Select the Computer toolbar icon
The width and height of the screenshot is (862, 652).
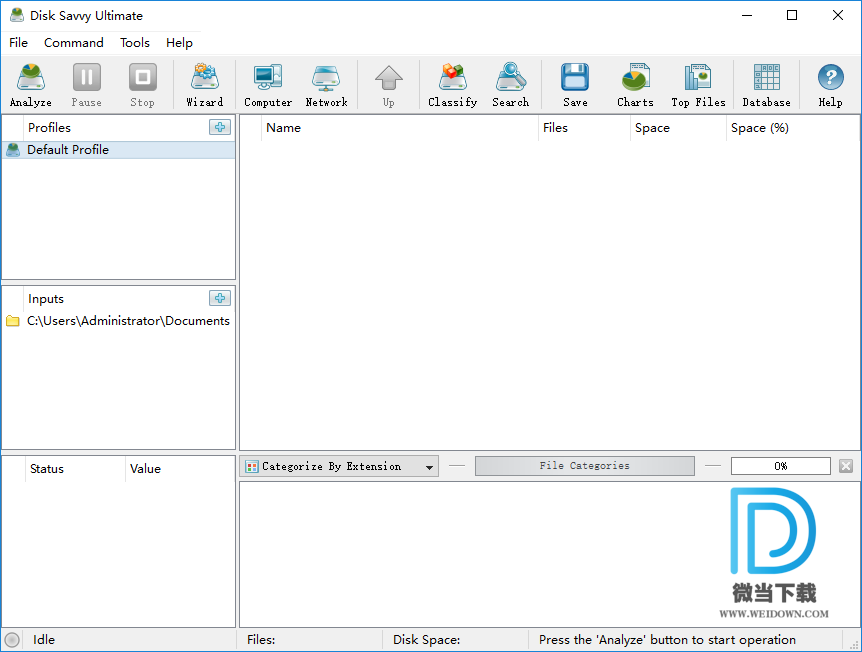[x=268, y=85]
